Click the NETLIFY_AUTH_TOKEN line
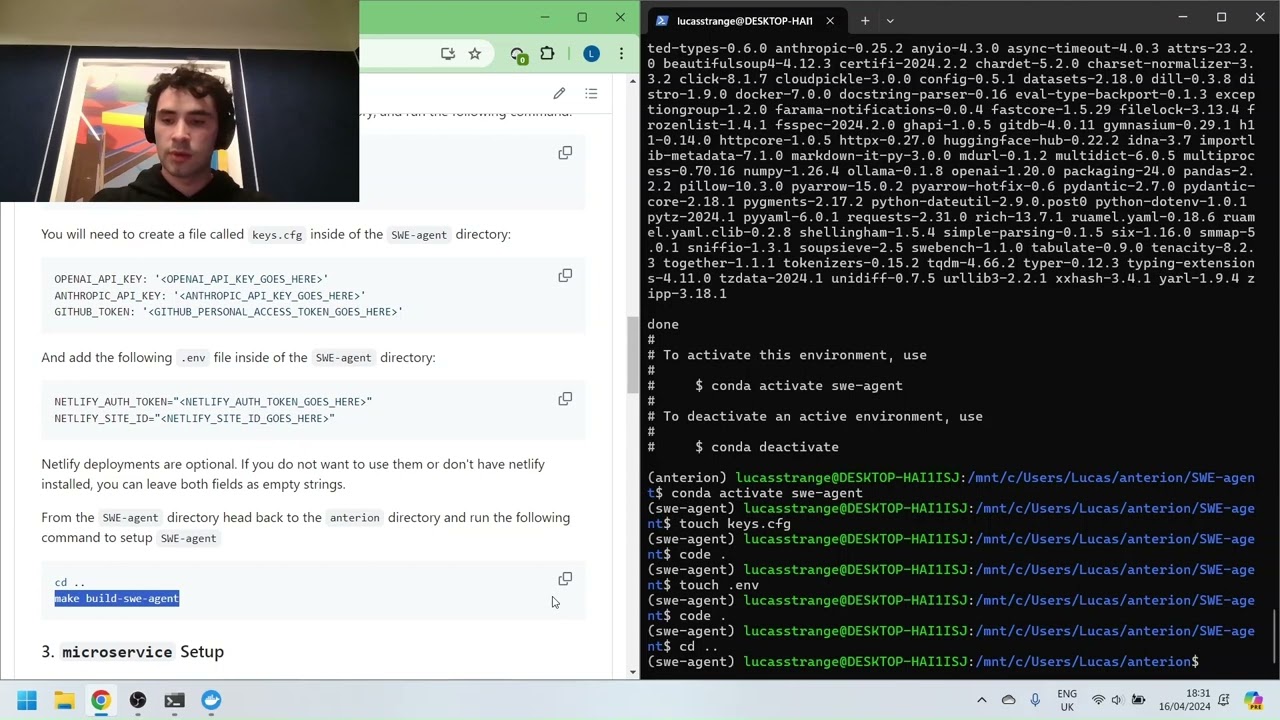1280x720 pixels. point(213,401)
